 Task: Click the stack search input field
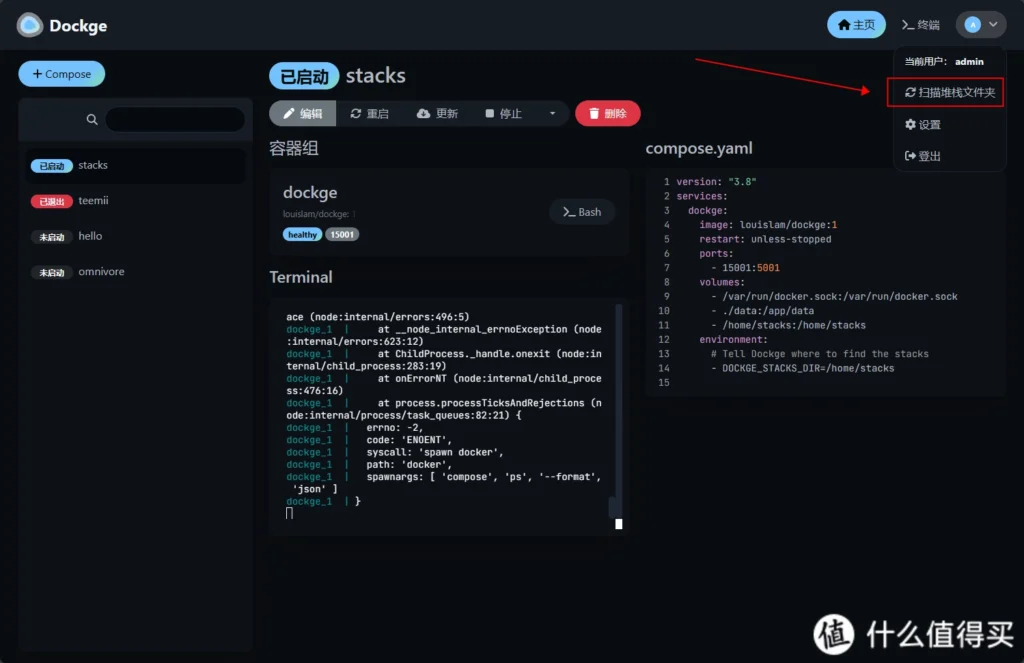pyautogui.click(x=174, y=119)
